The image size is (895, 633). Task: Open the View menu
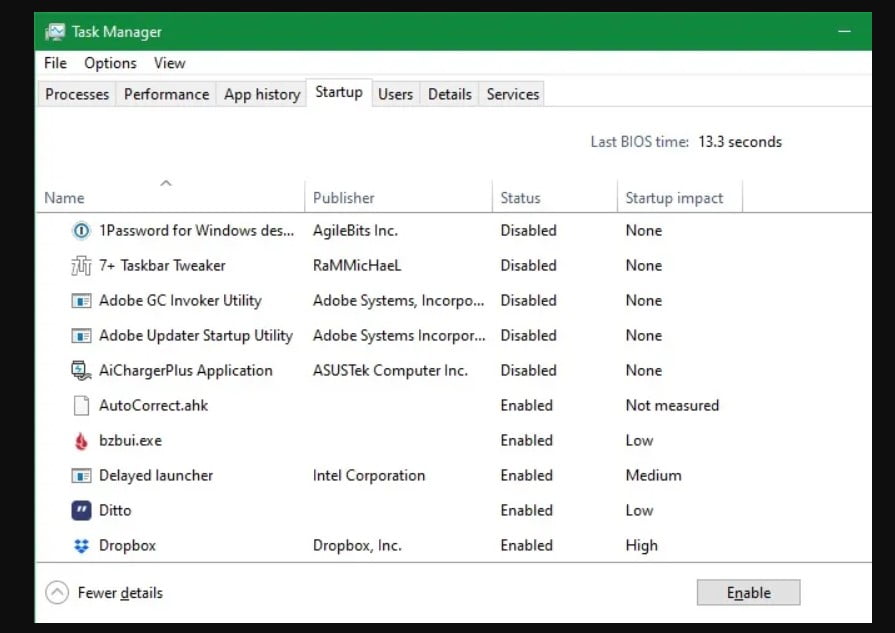pos(170,63)
